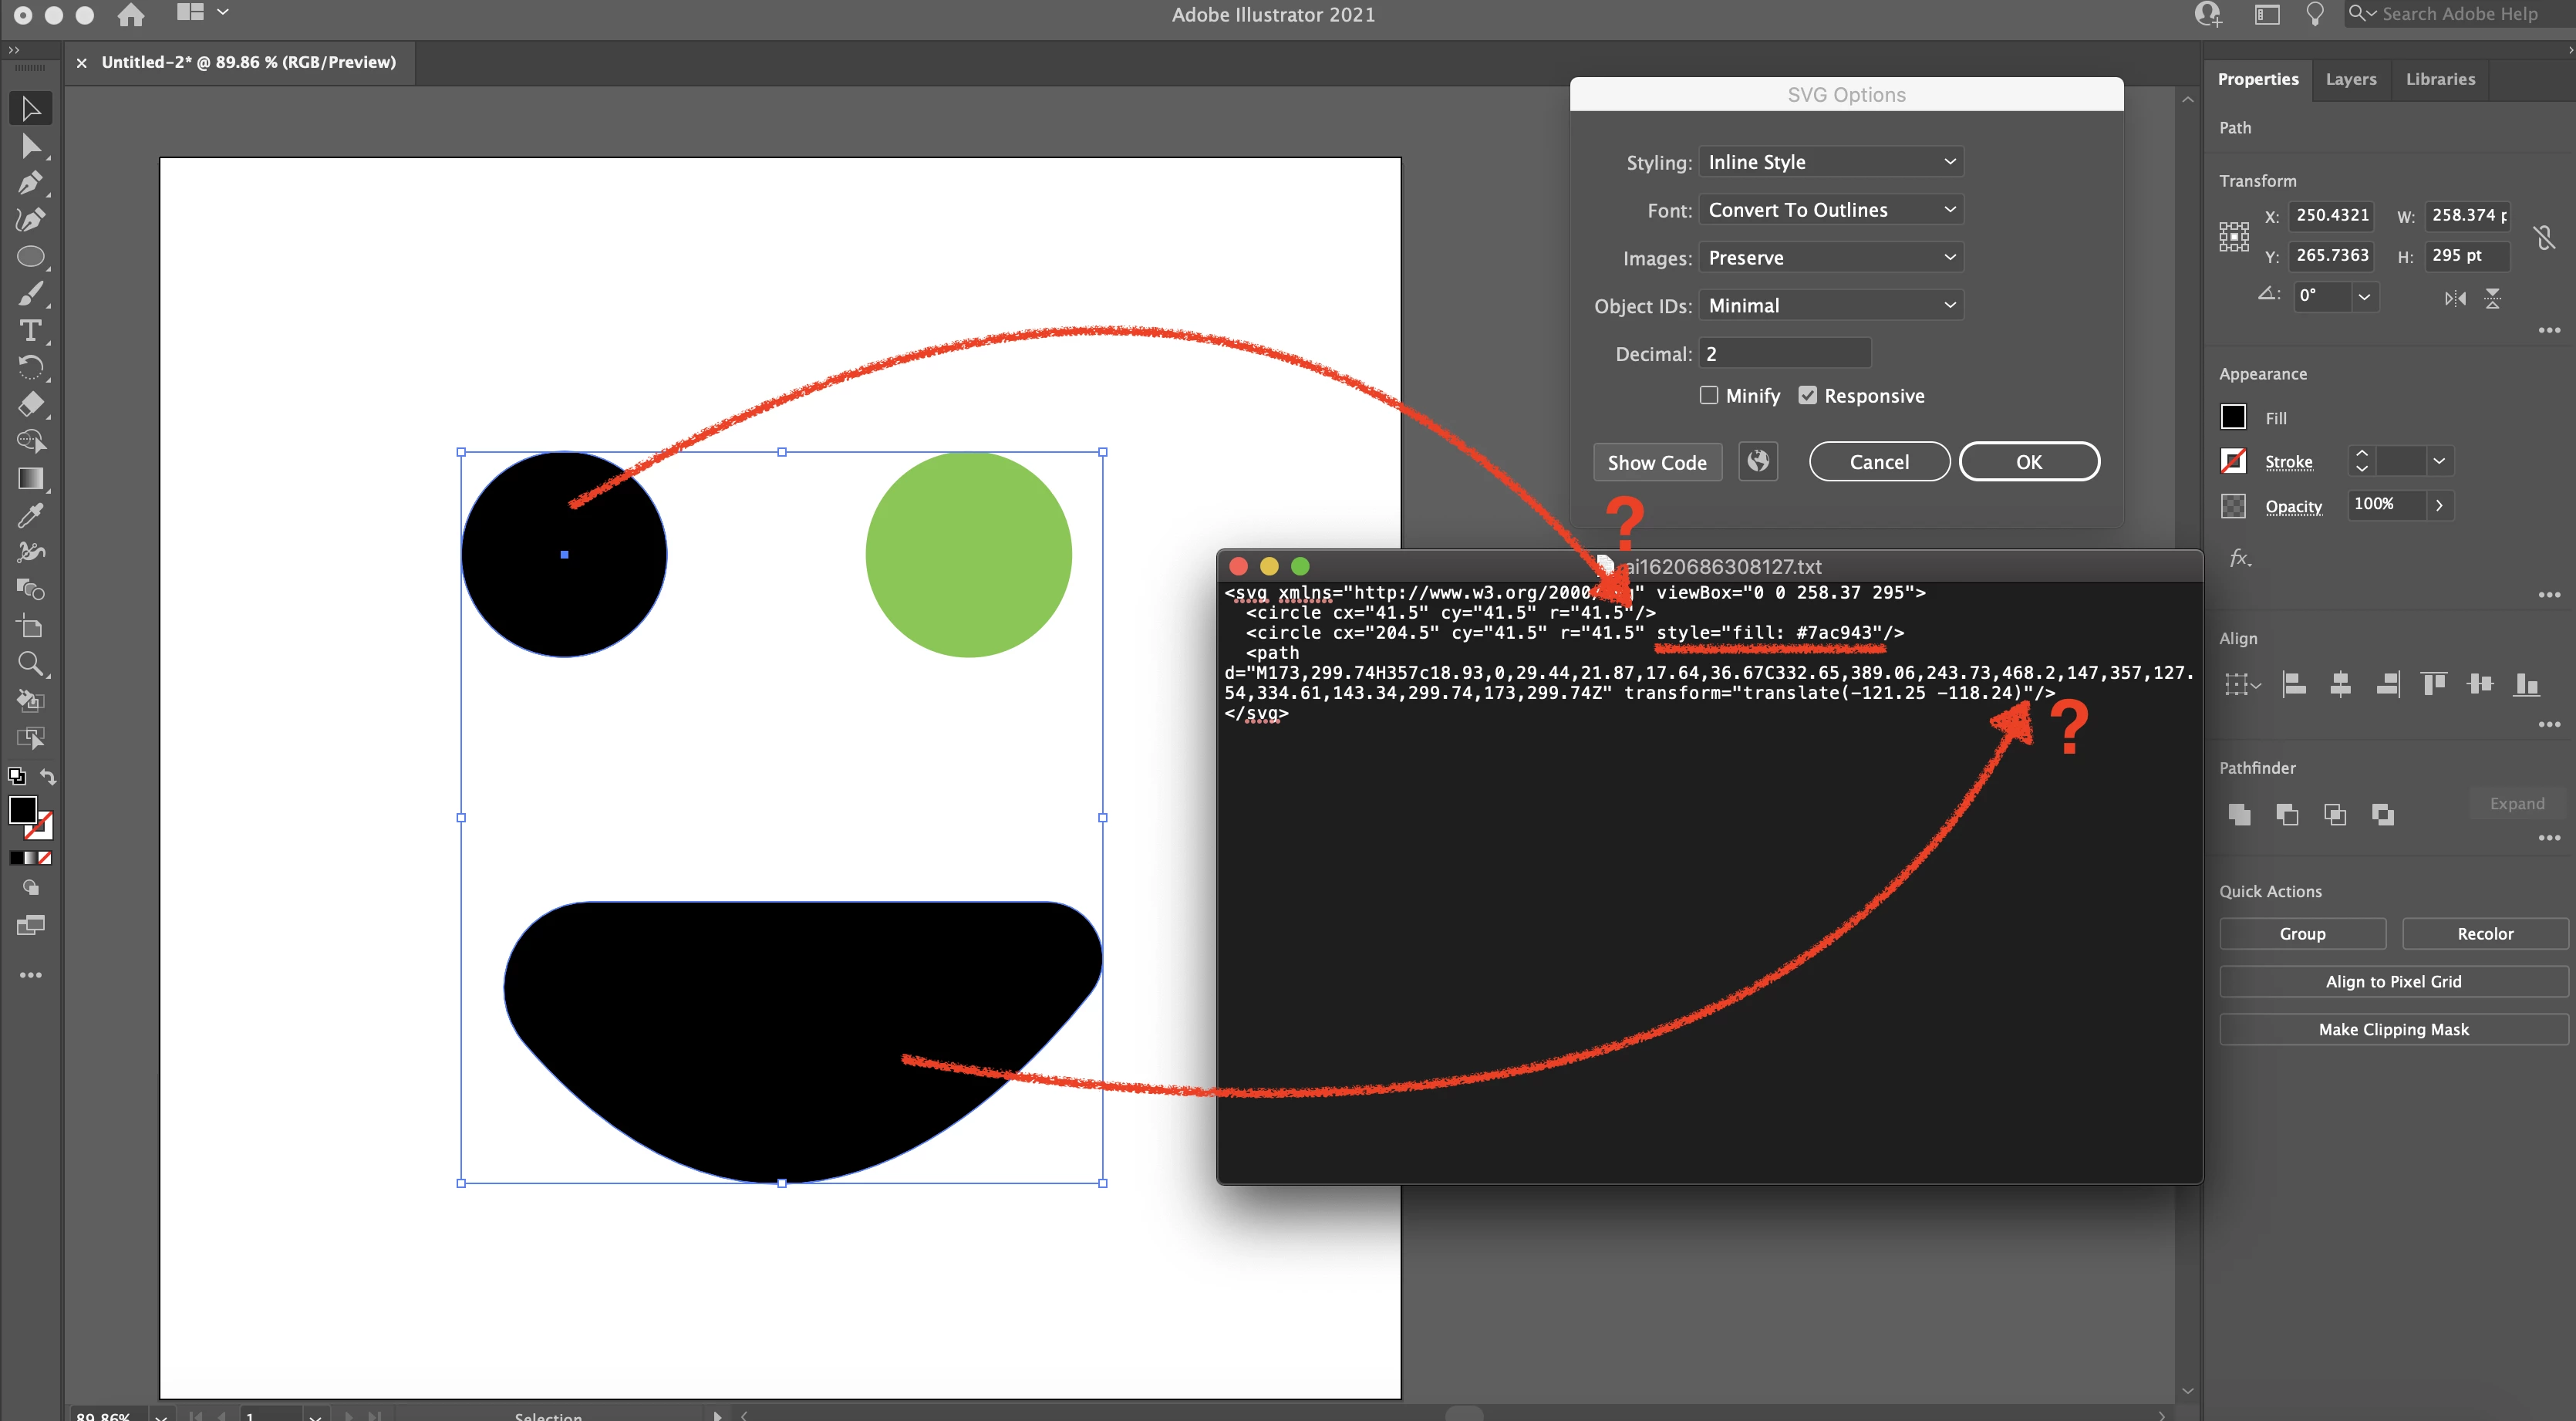The image size is (2576, 1421).
Task: Open the Libraries tab
Action: [2440, 79]
